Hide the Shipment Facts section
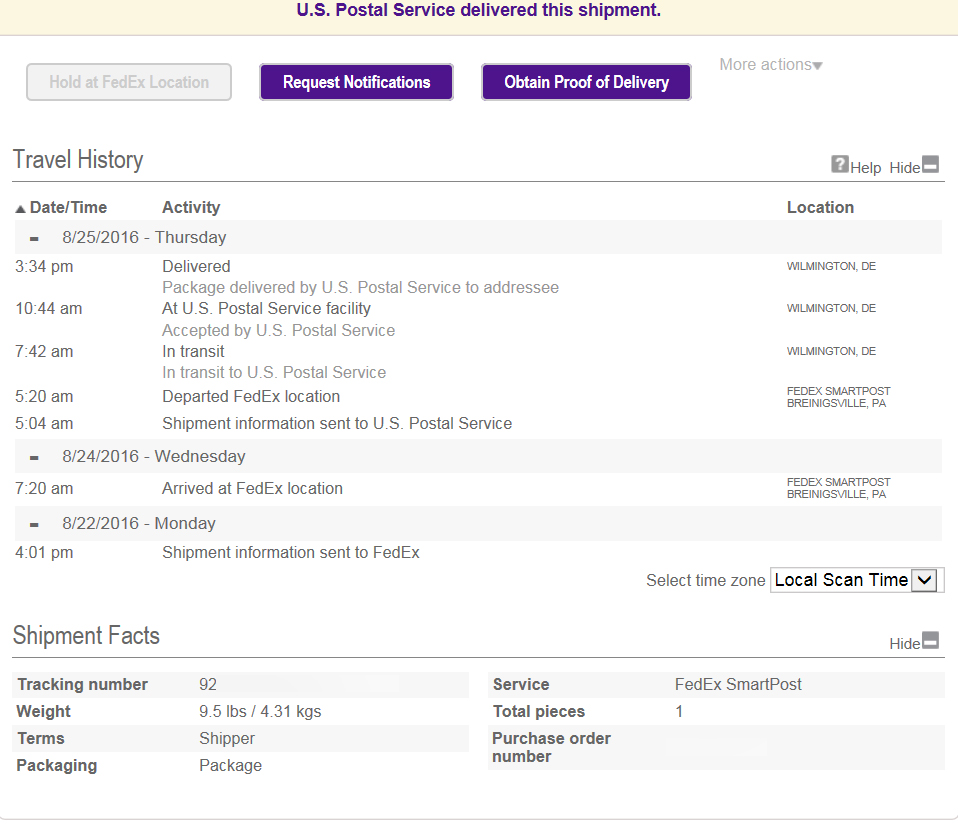The image size is (958, 824). [930, 642]
